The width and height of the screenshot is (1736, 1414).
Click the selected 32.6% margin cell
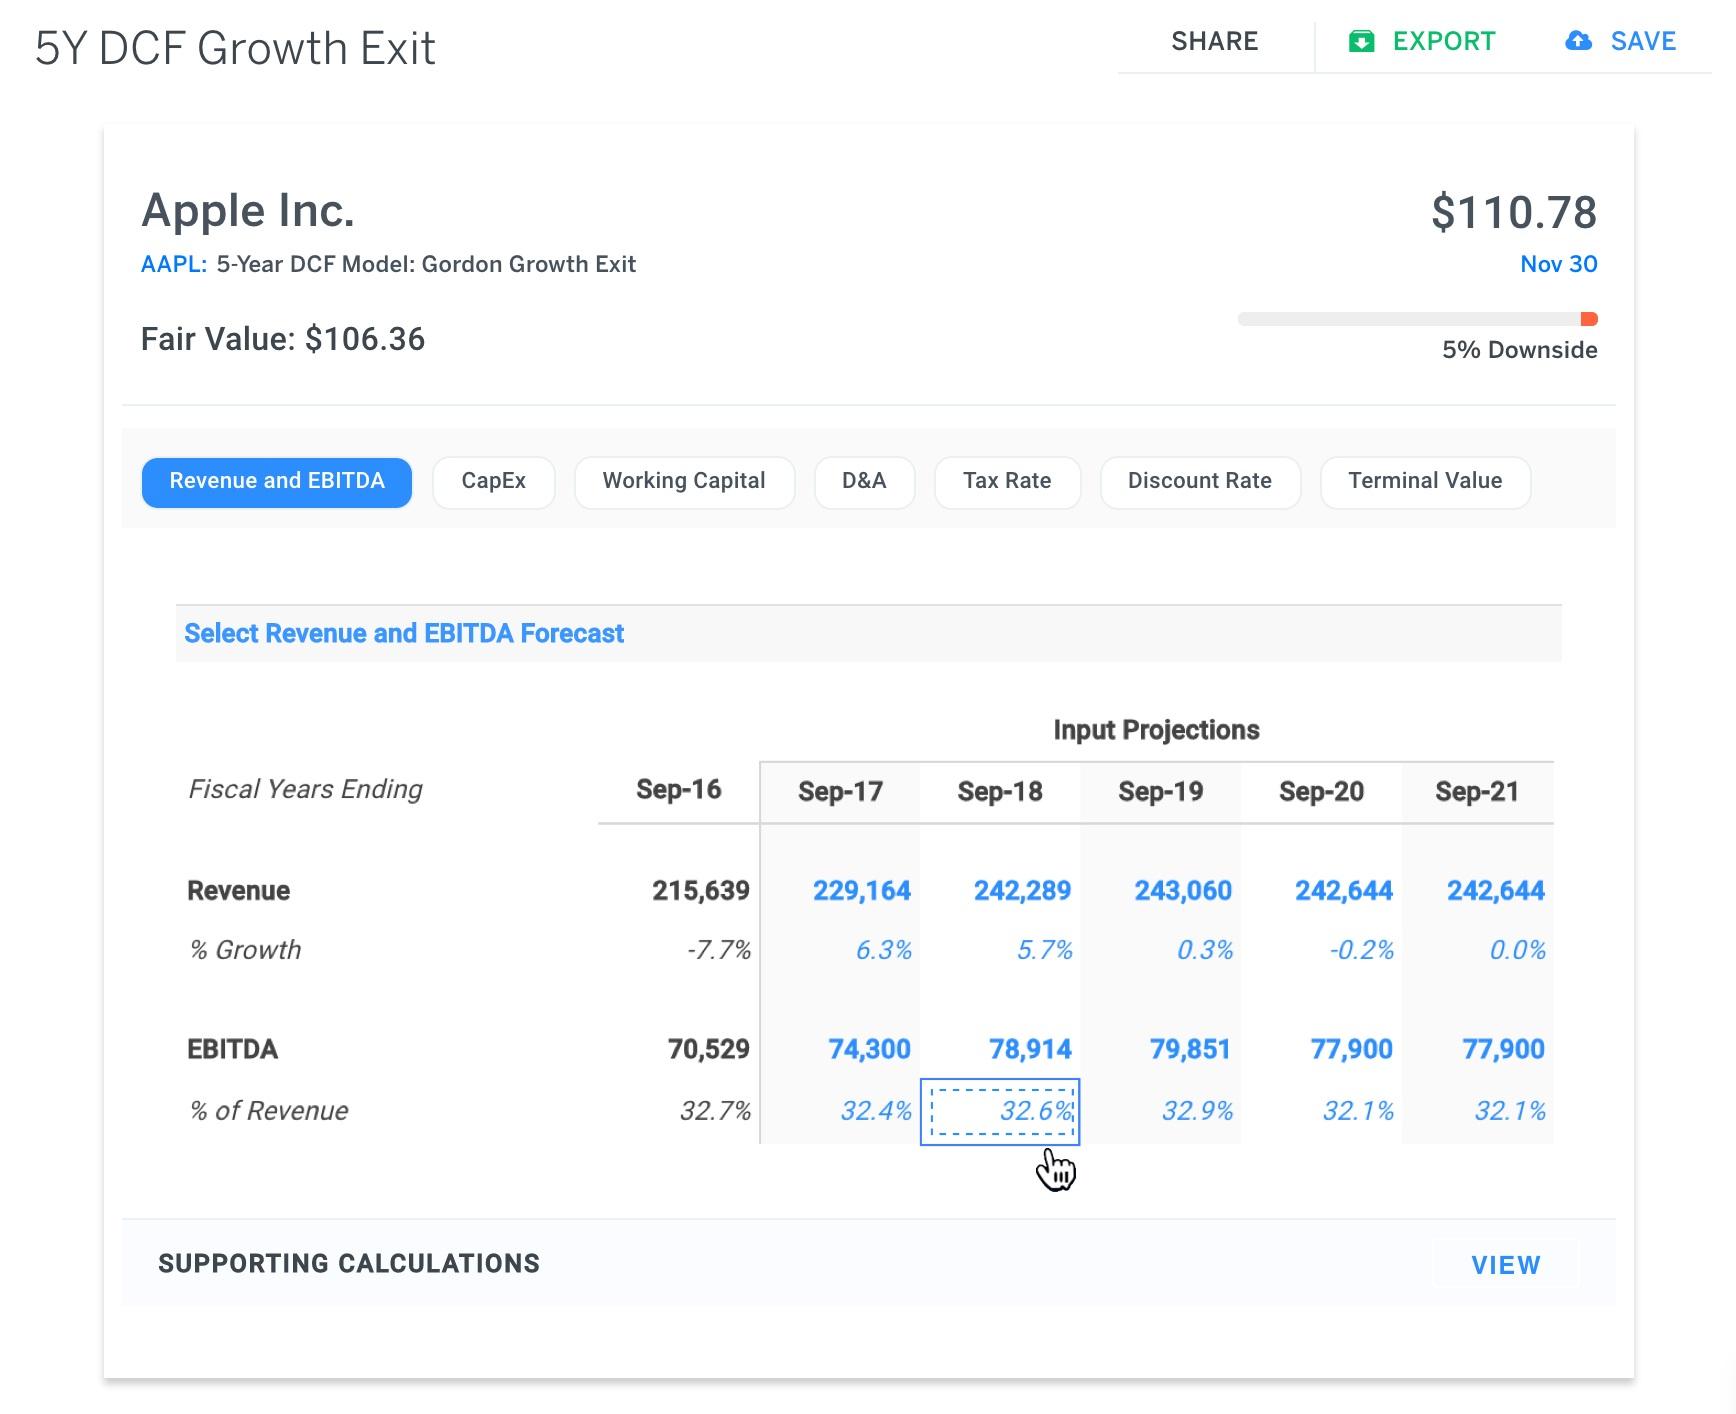[x=1000, y=1111]
